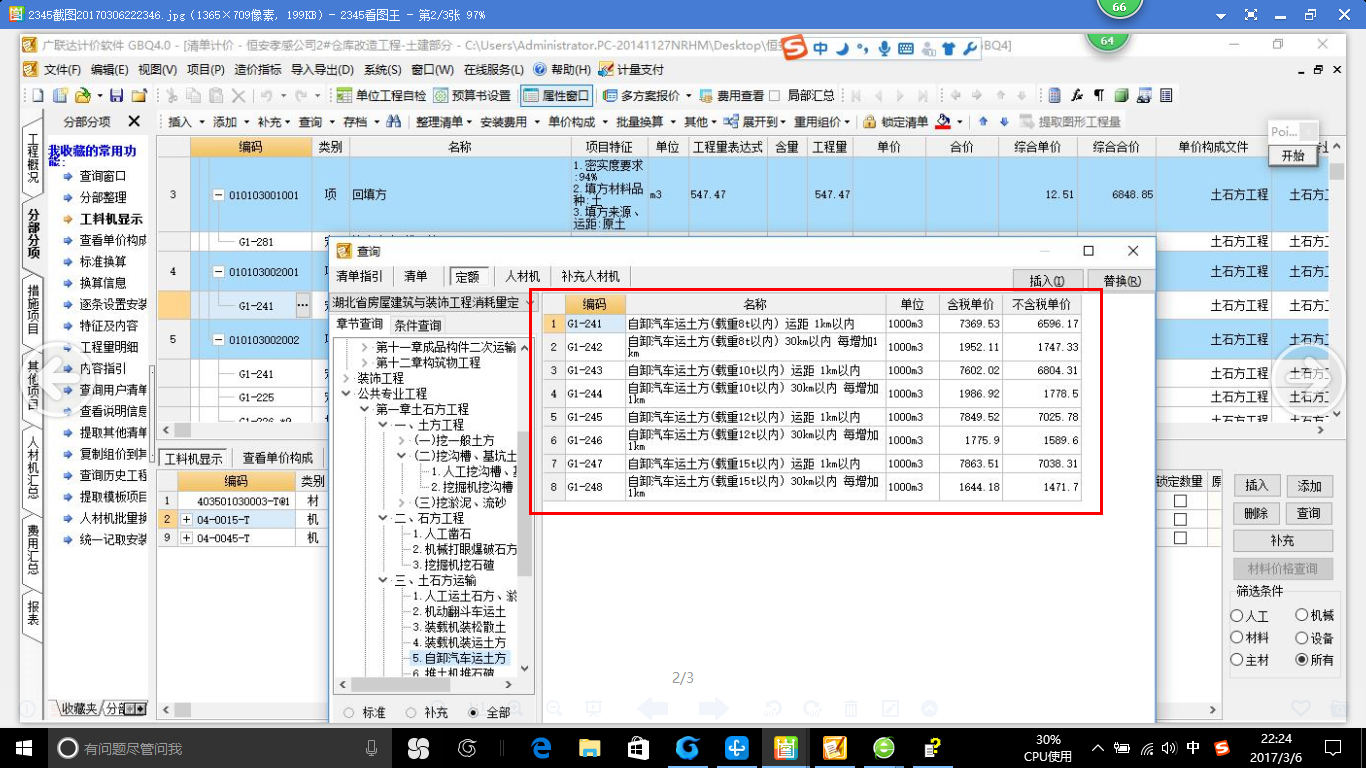Switch to the 人材机 tab in query dialog
This screenshot has width=1366, height=768.
tap(522, 276)
